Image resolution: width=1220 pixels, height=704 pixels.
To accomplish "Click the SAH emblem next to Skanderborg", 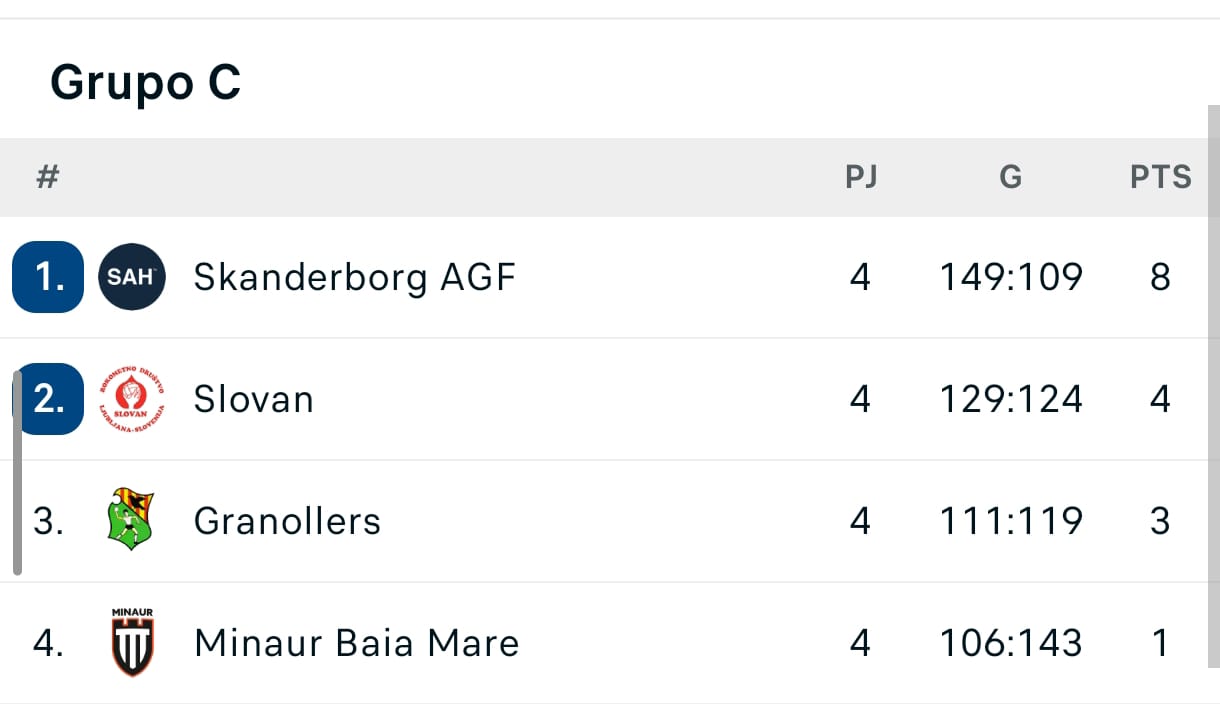I will [x=131, y=277].
